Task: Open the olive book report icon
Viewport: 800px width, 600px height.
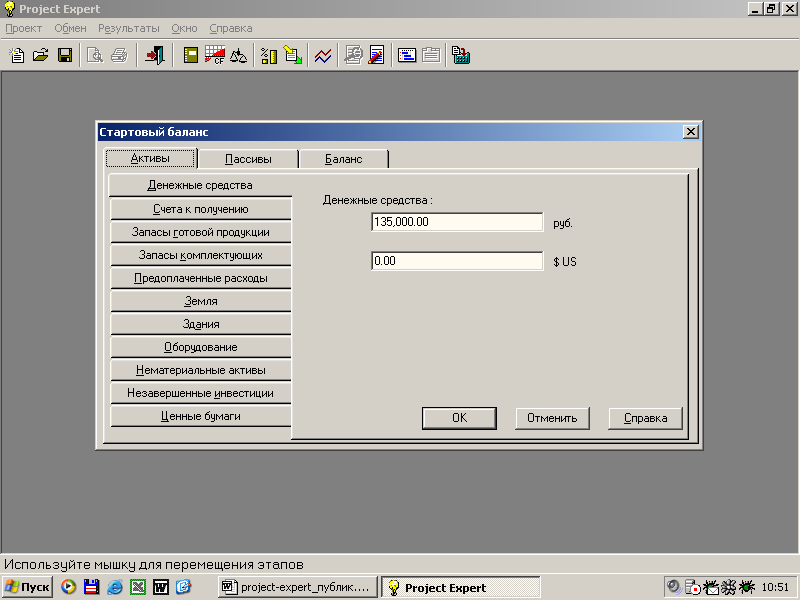Action: pos(191,55)
